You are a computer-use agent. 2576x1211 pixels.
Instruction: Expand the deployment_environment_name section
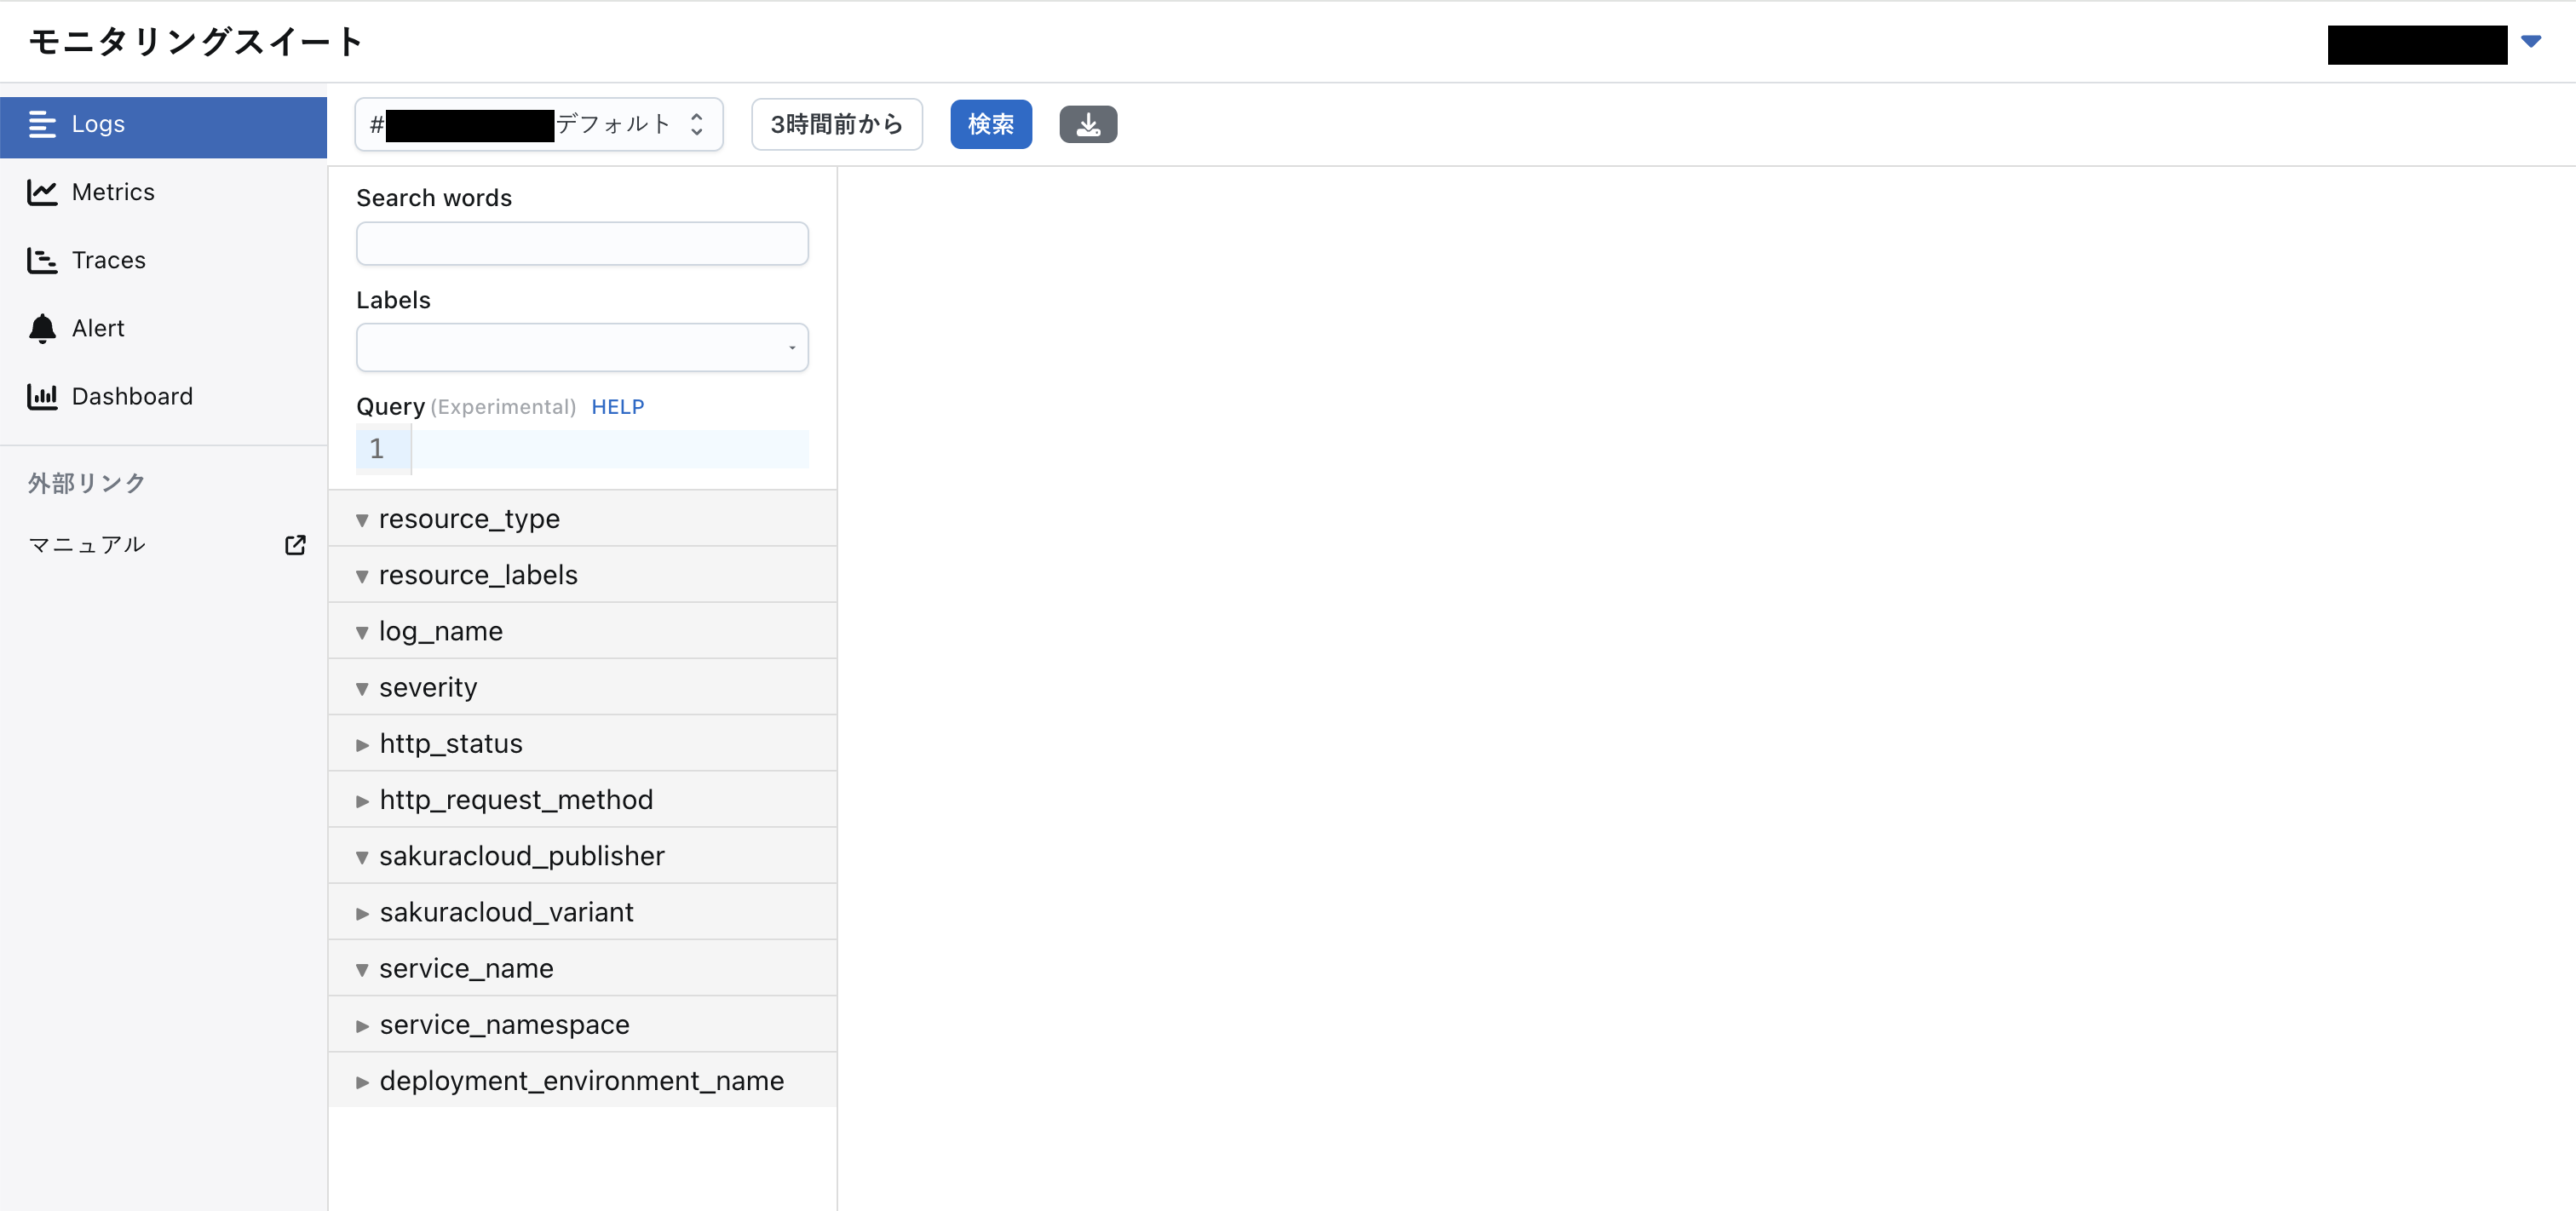582,1080
